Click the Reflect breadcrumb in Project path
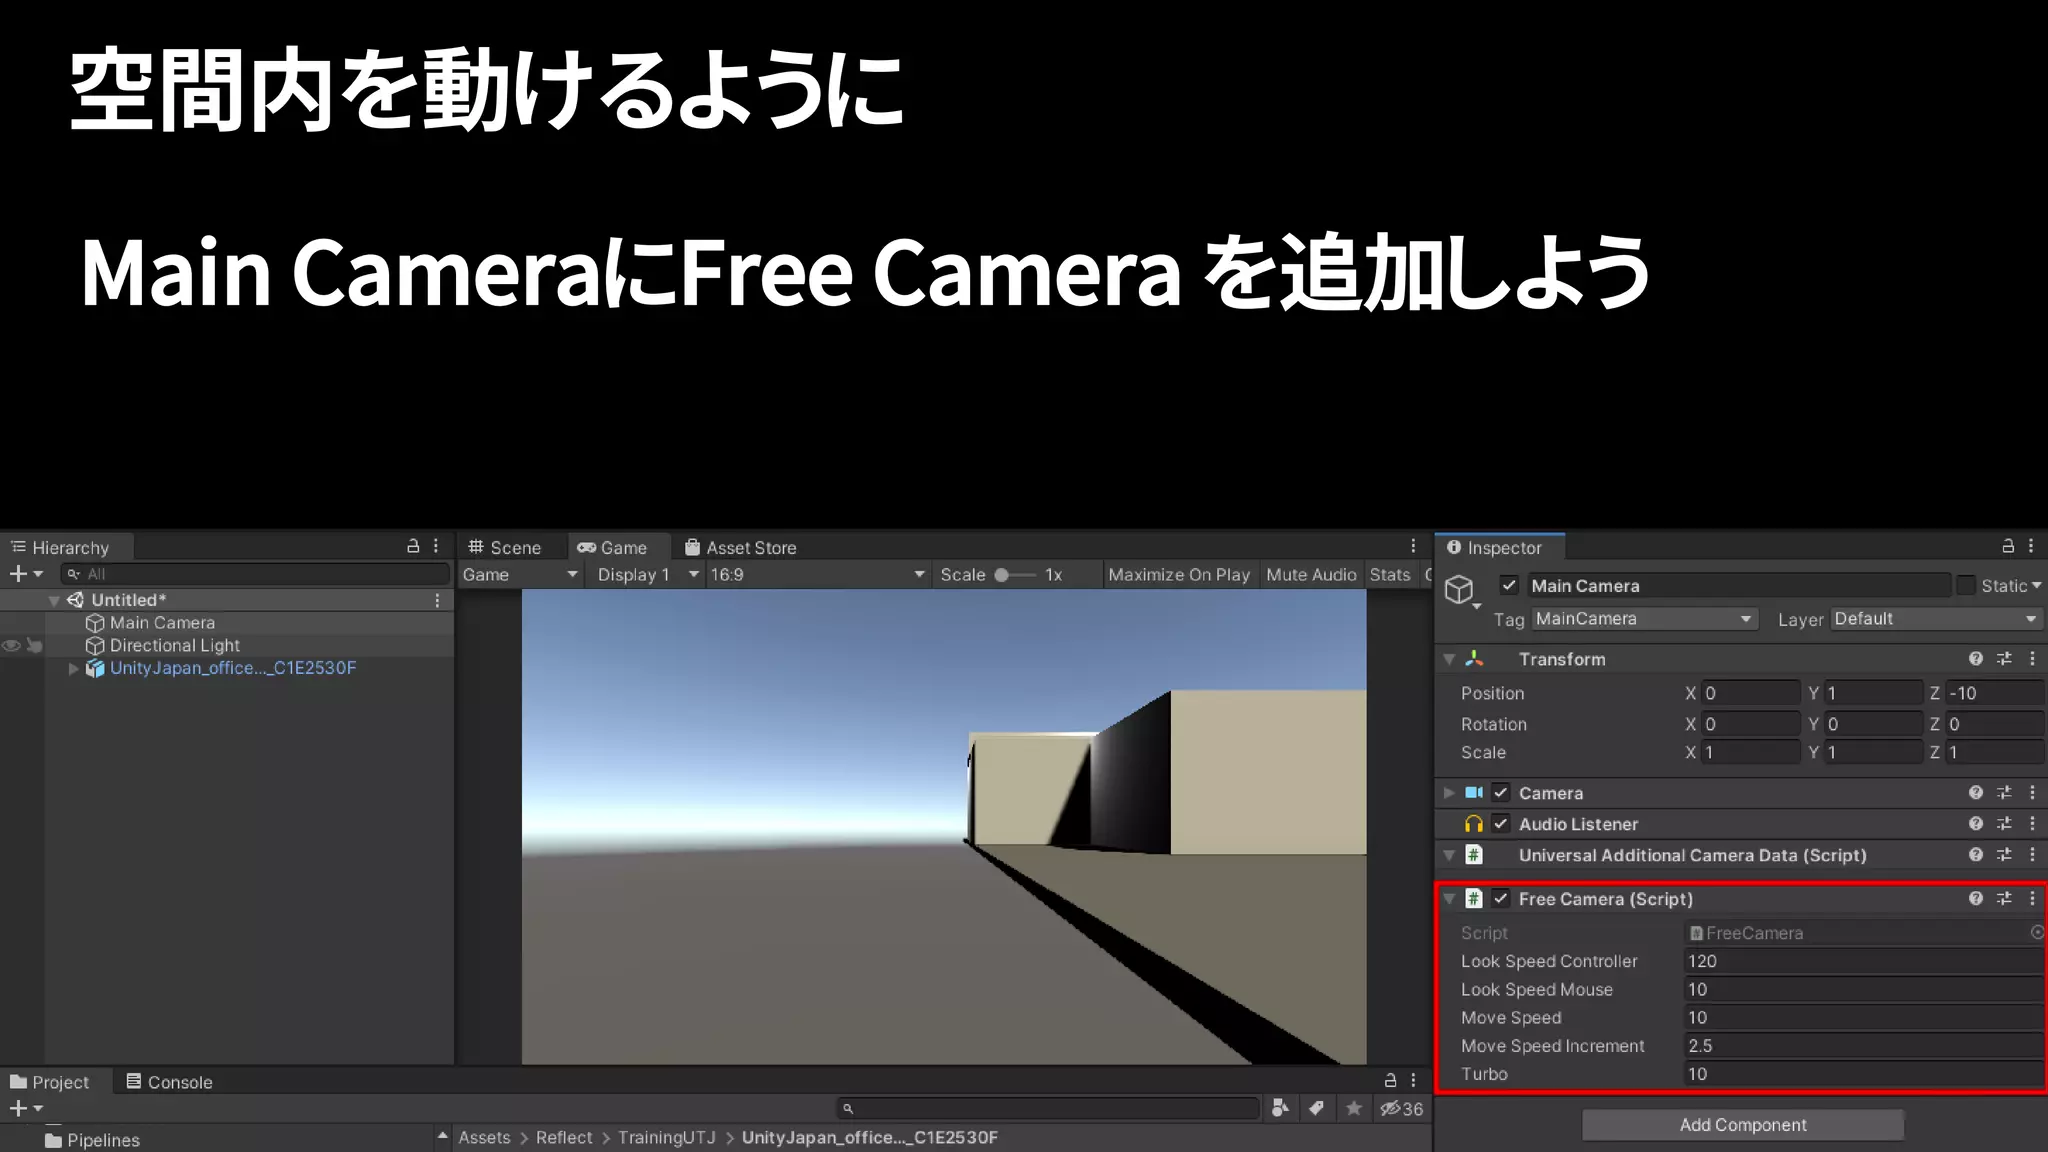 (564, 1138)
